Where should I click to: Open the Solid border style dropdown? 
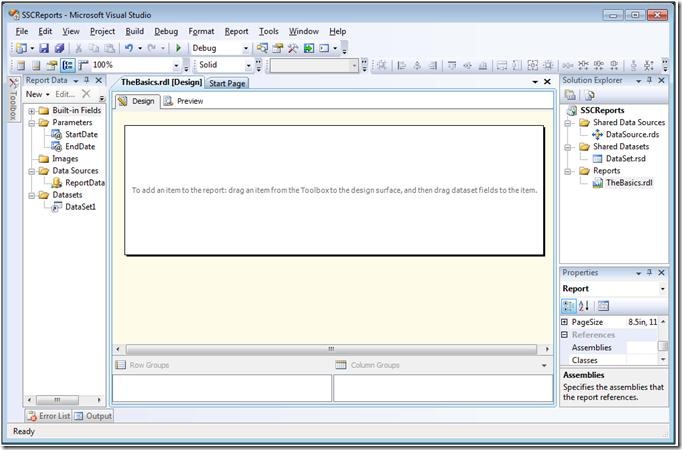(248, 66)
